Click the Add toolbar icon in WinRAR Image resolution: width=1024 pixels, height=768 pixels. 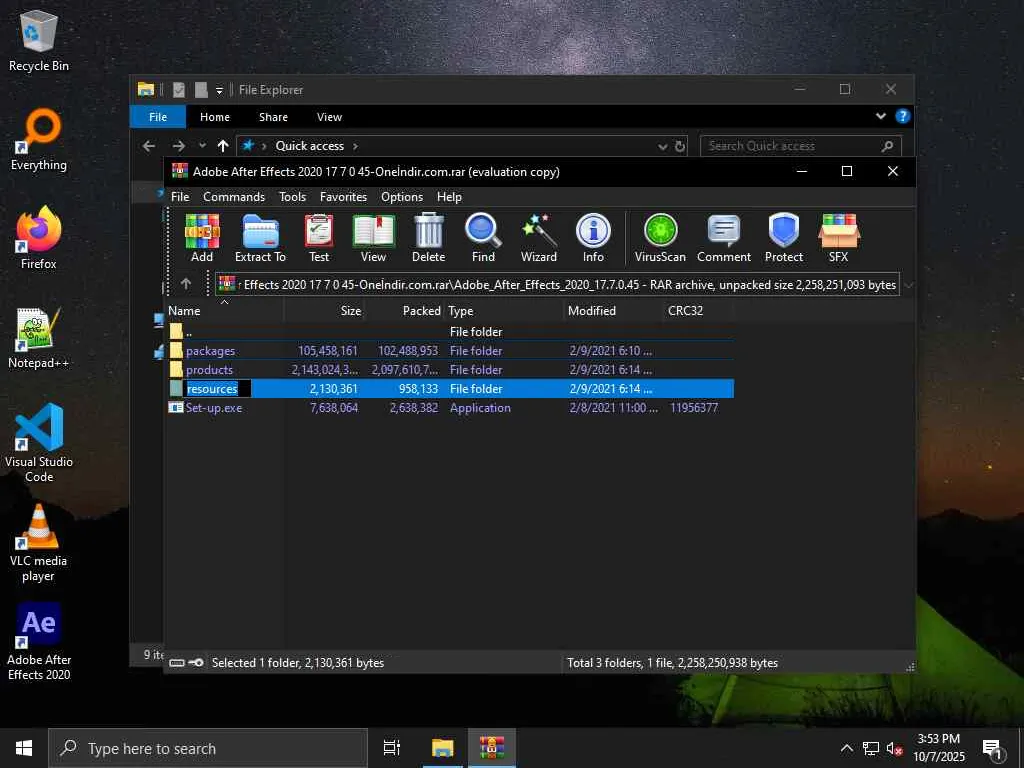tap(202, 238)
